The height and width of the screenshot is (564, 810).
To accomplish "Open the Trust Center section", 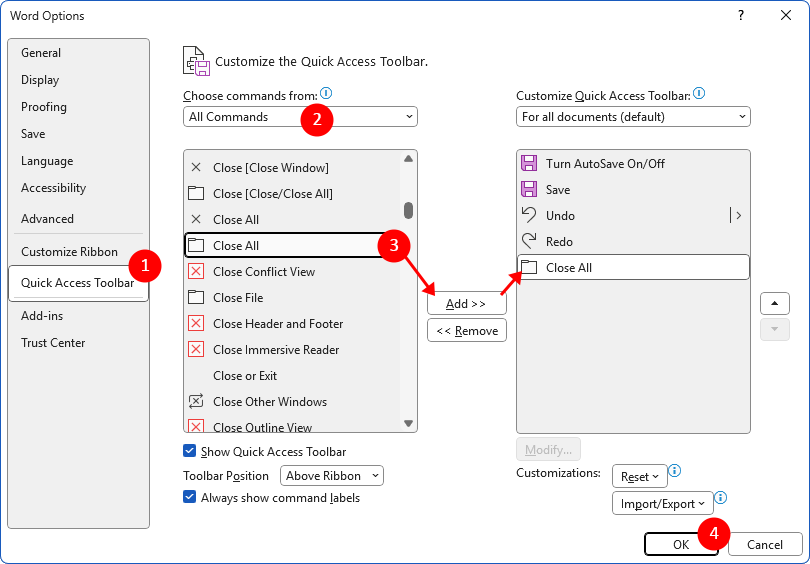I will click(x=53, y=343).
